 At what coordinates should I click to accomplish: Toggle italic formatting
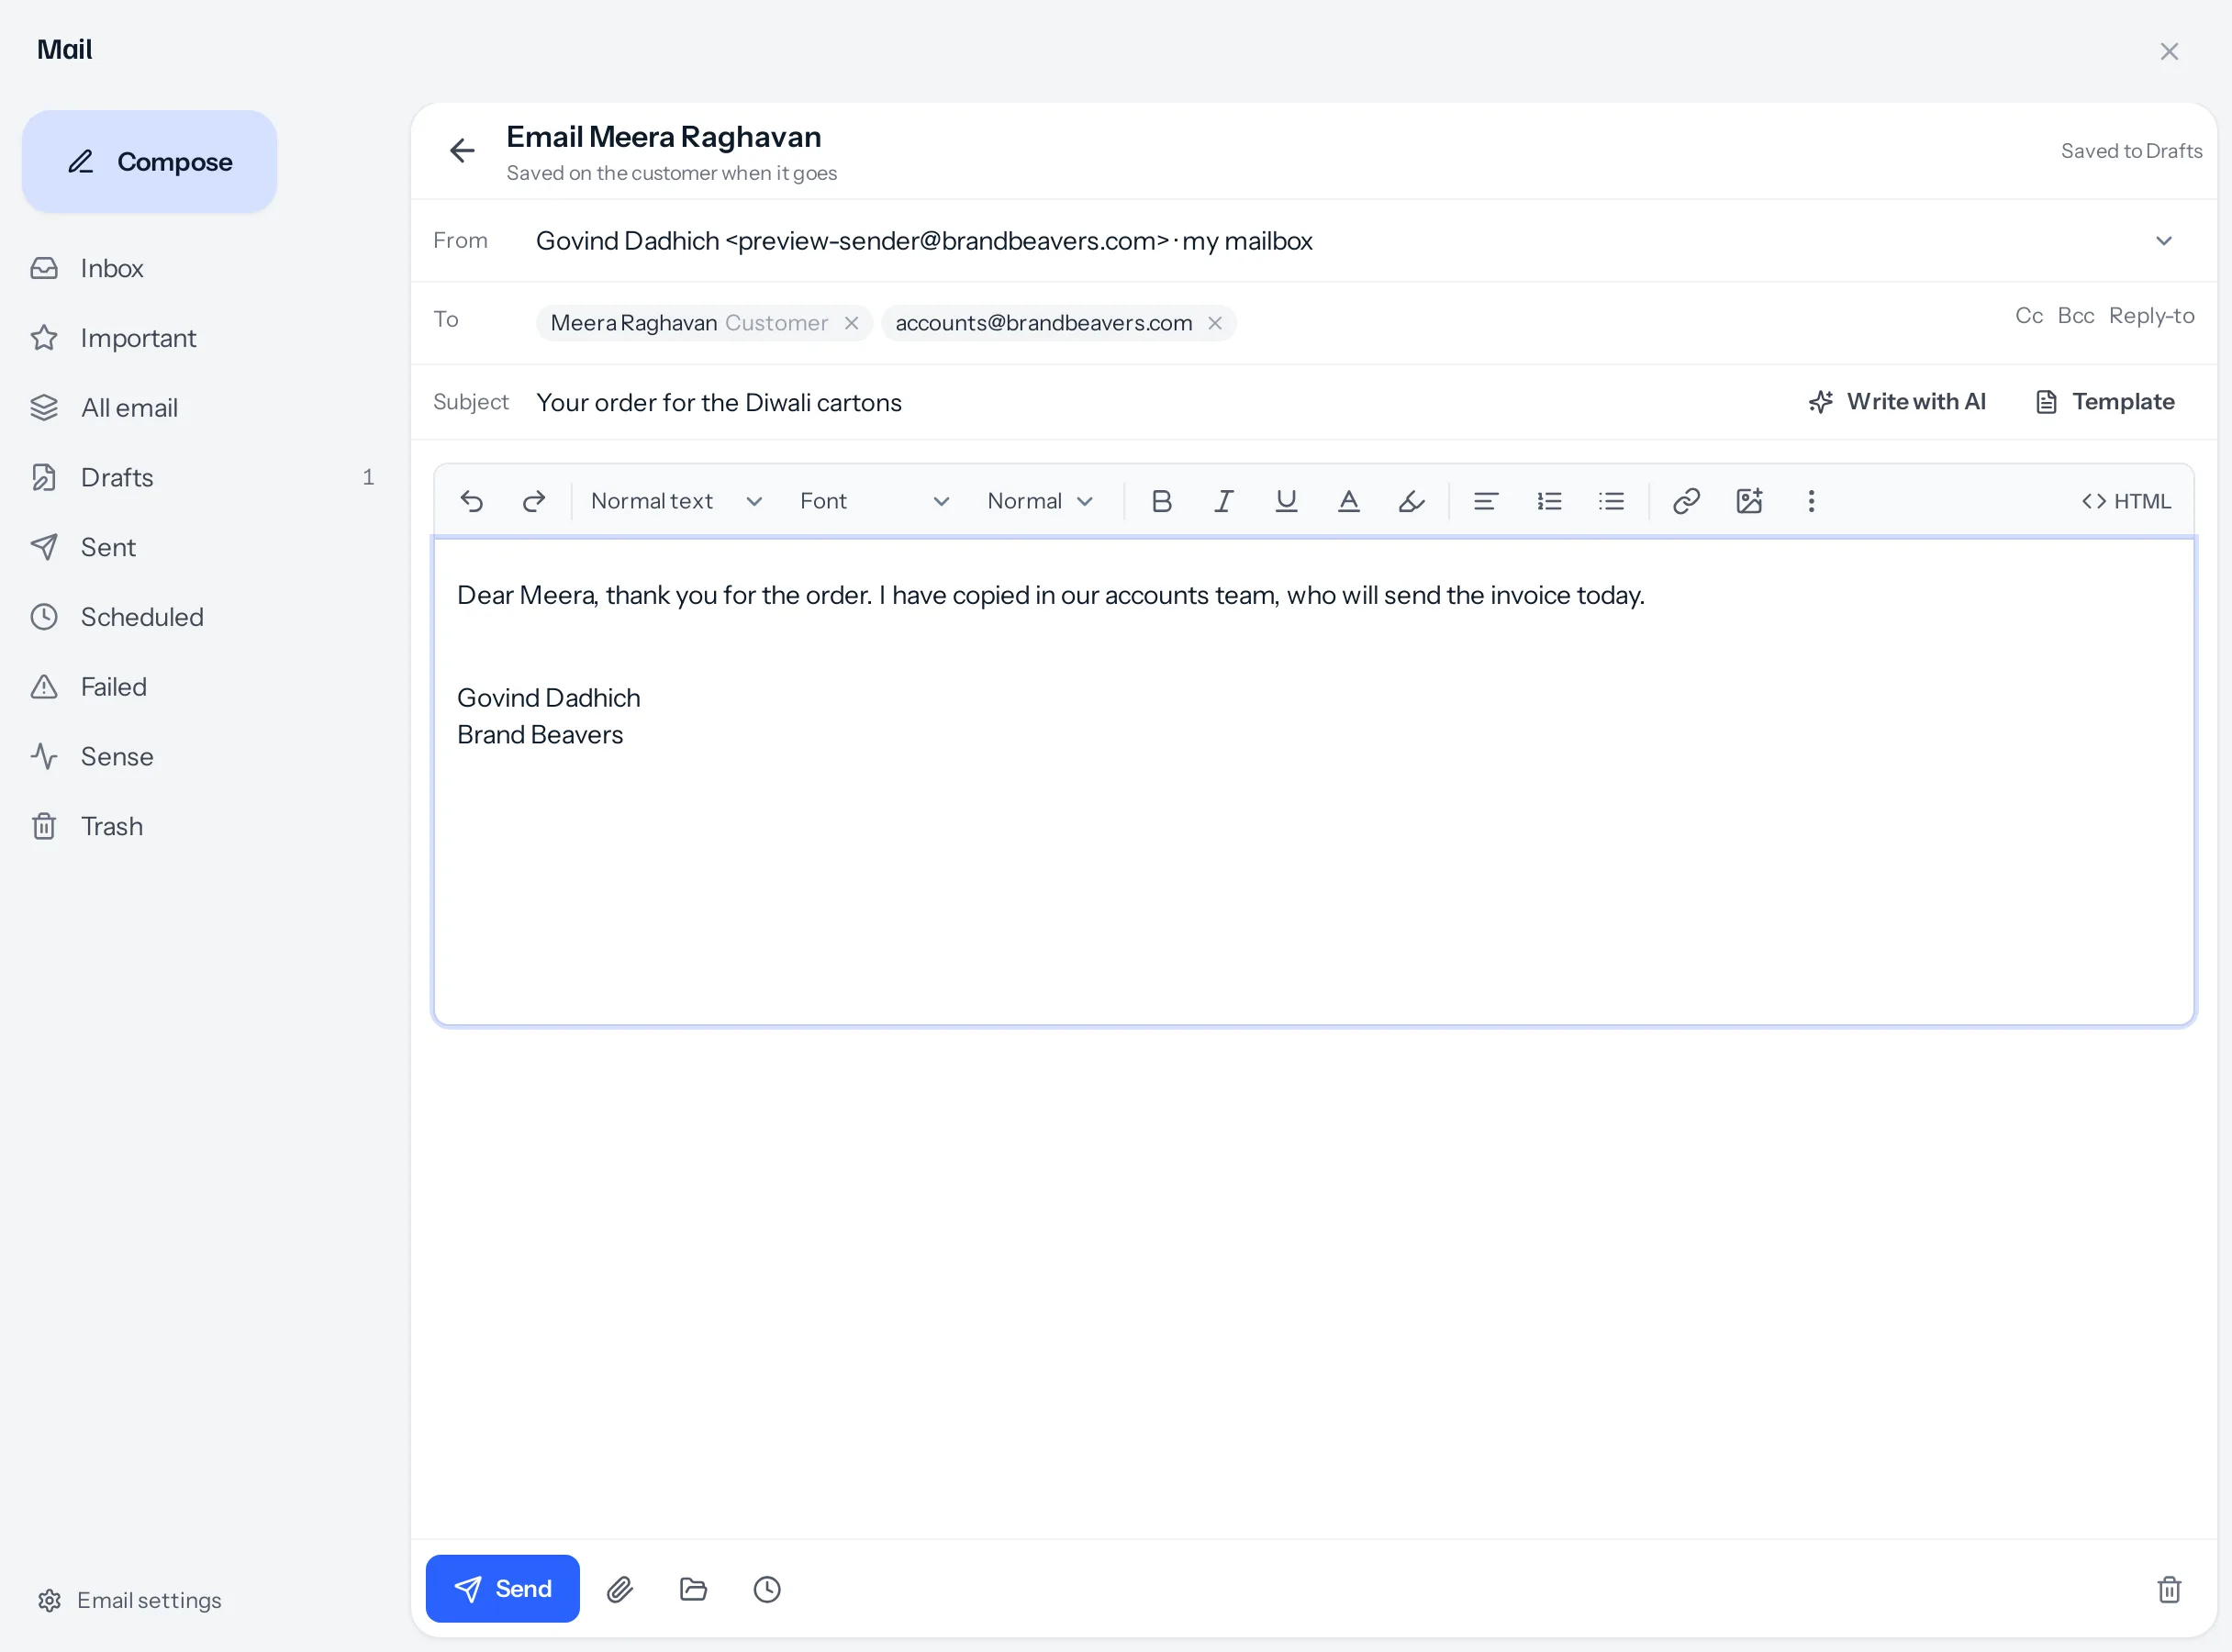(x=1224, y=501)
